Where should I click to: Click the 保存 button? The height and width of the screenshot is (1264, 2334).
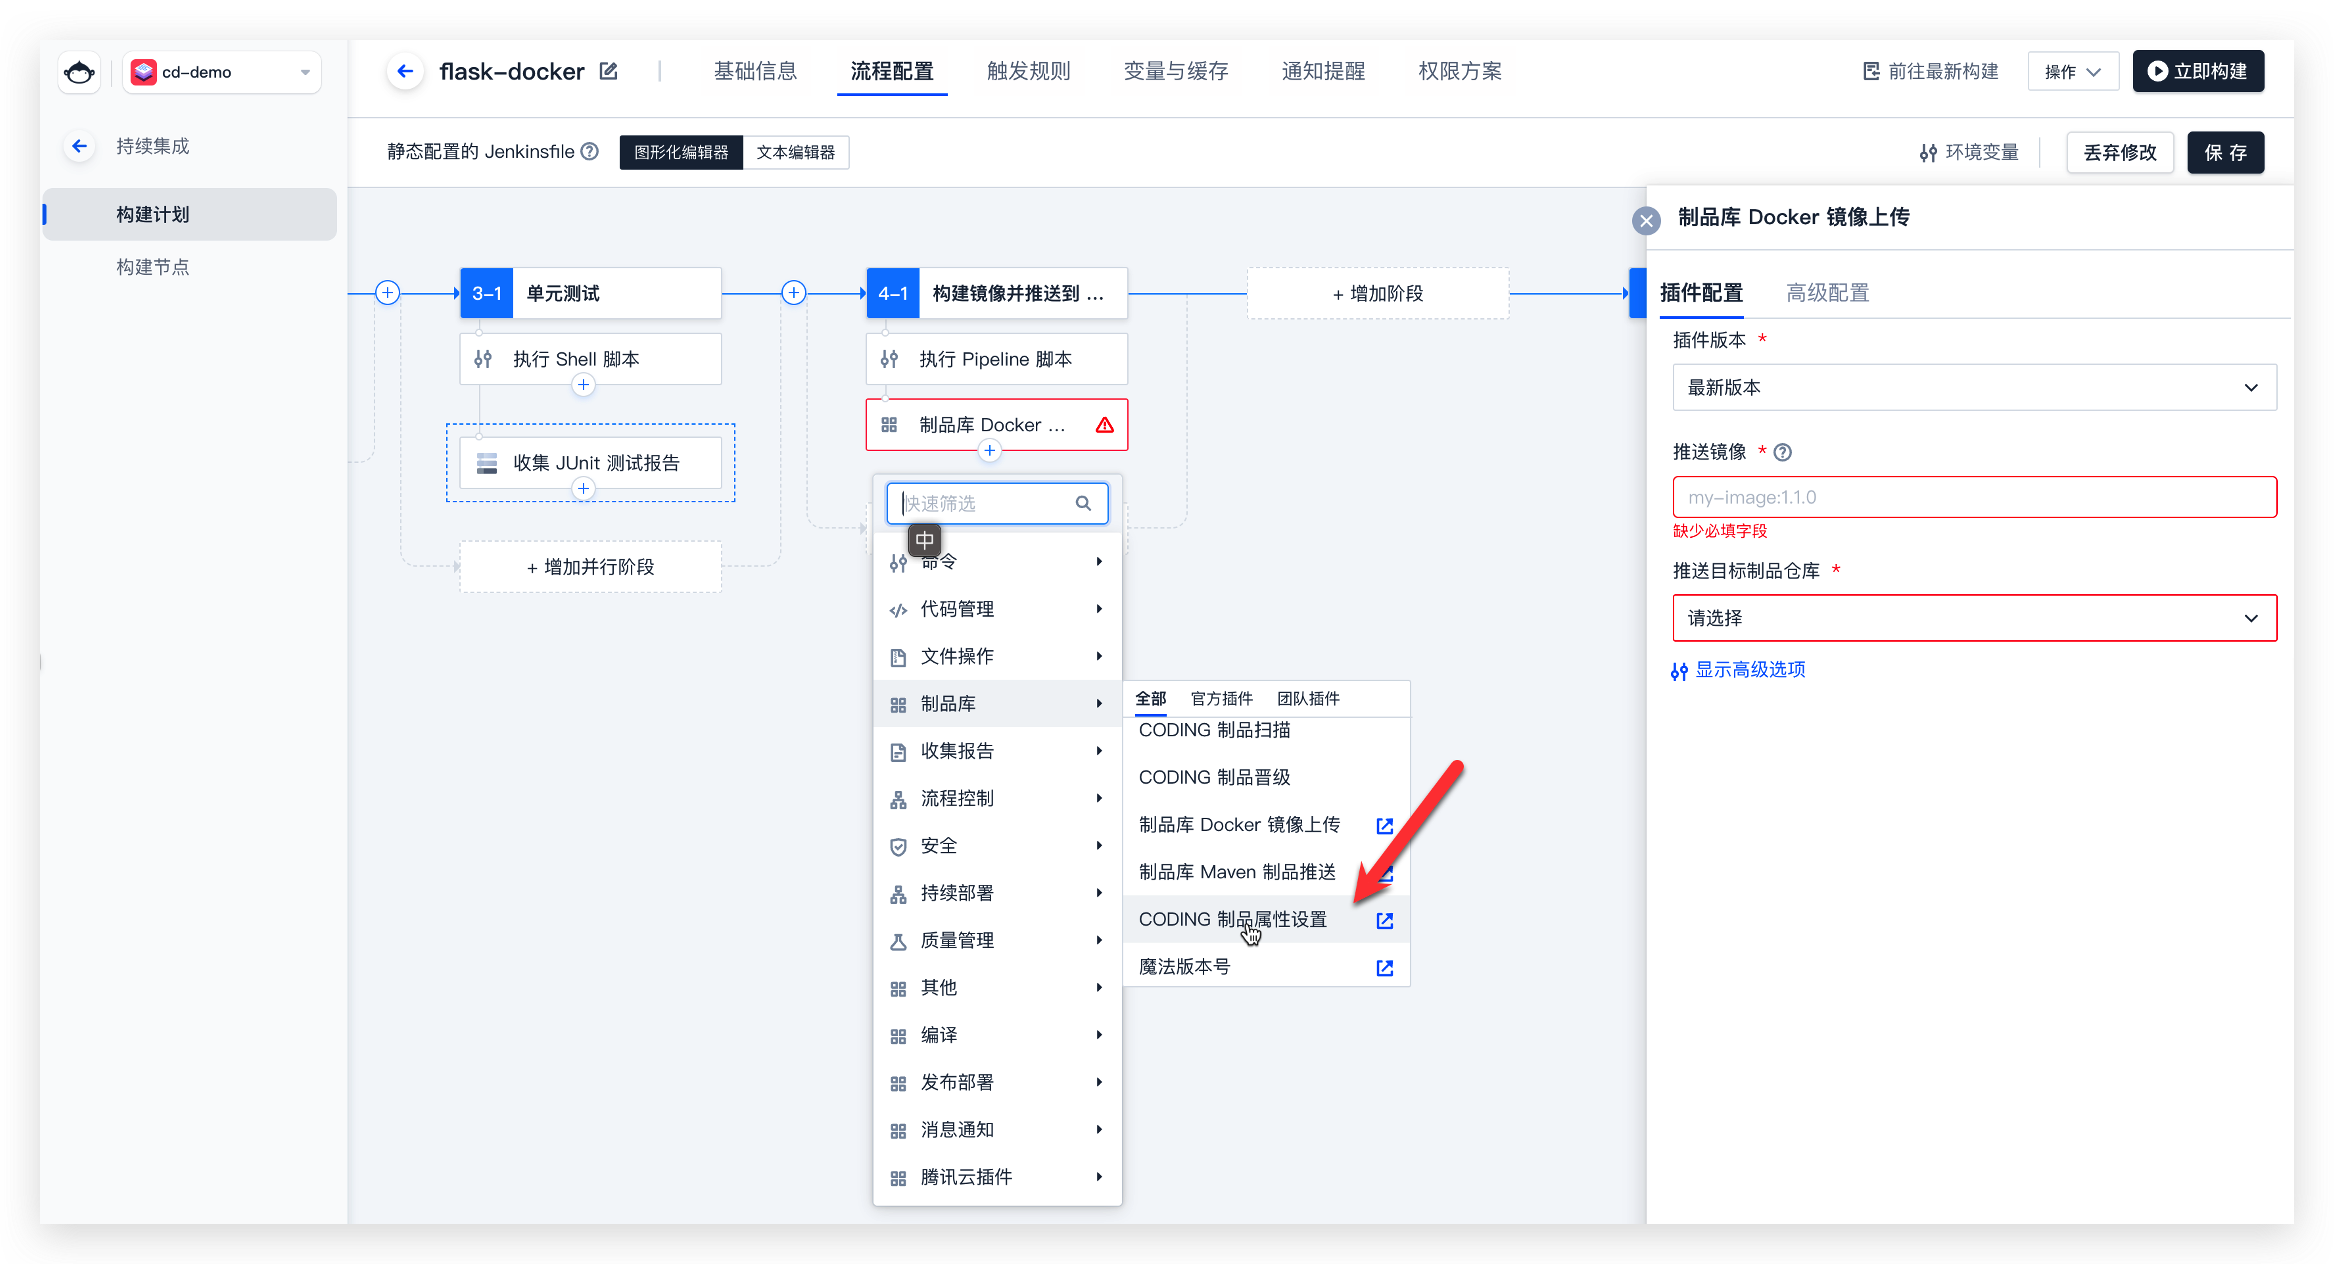[x=2225, y=152]
